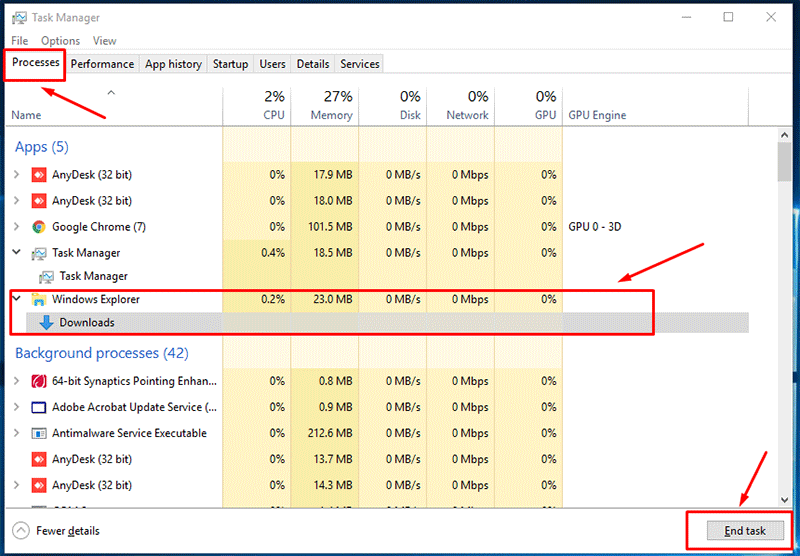The width and height of the screenshot is (800, 556).
Task: Expand the Google Chrome (7) group
Action: click(16, 226)
